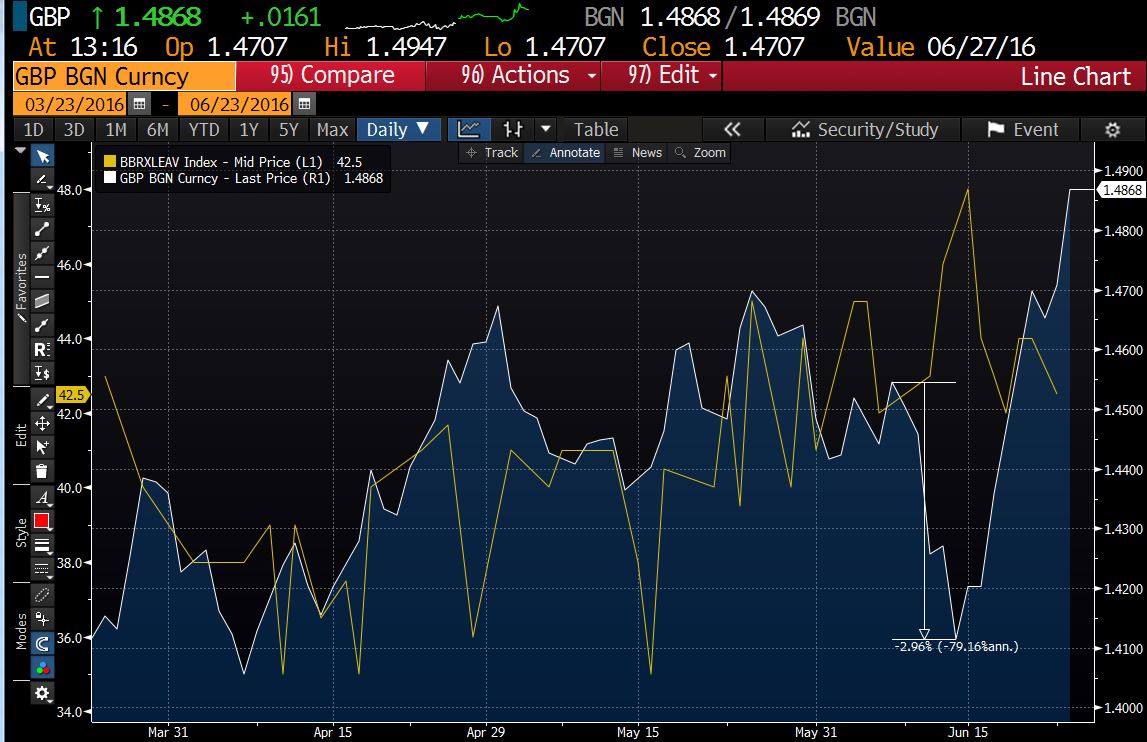1147x742 pixels.
Task: Select the dollar change measure tool
Action: 42,373
